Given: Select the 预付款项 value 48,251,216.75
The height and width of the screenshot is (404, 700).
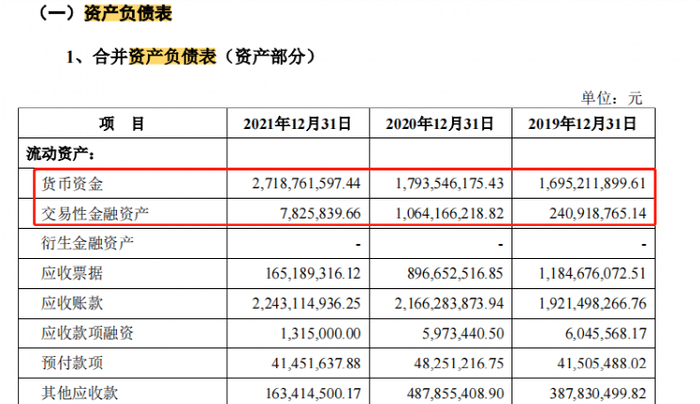Looking at the screenshot, I should [459, 363].
